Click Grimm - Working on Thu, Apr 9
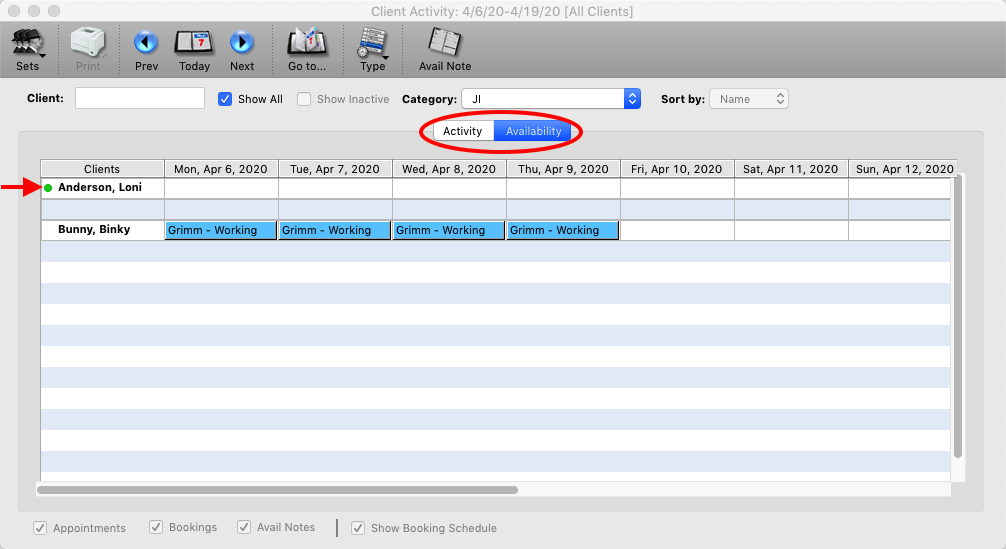 click(x=563, y=230)
